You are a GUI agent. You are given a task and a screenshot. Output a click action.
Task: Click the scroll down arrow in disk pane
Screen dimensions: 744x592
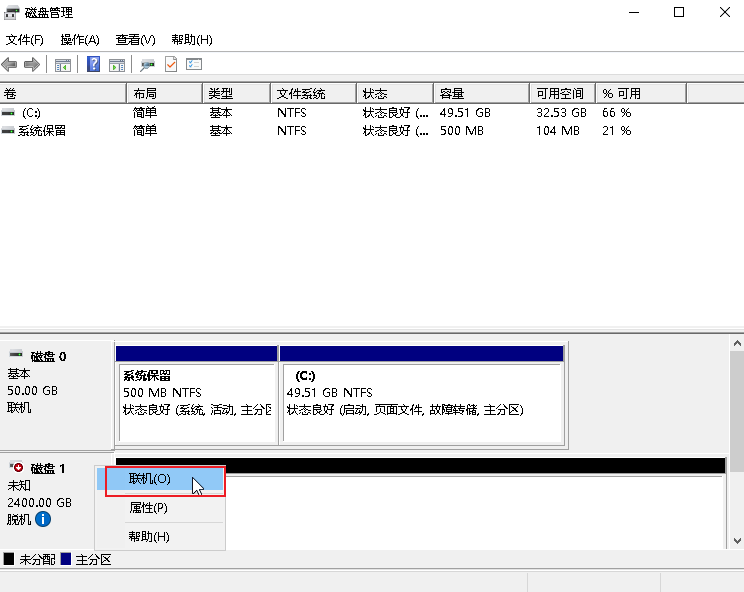(x=737, y=540)
